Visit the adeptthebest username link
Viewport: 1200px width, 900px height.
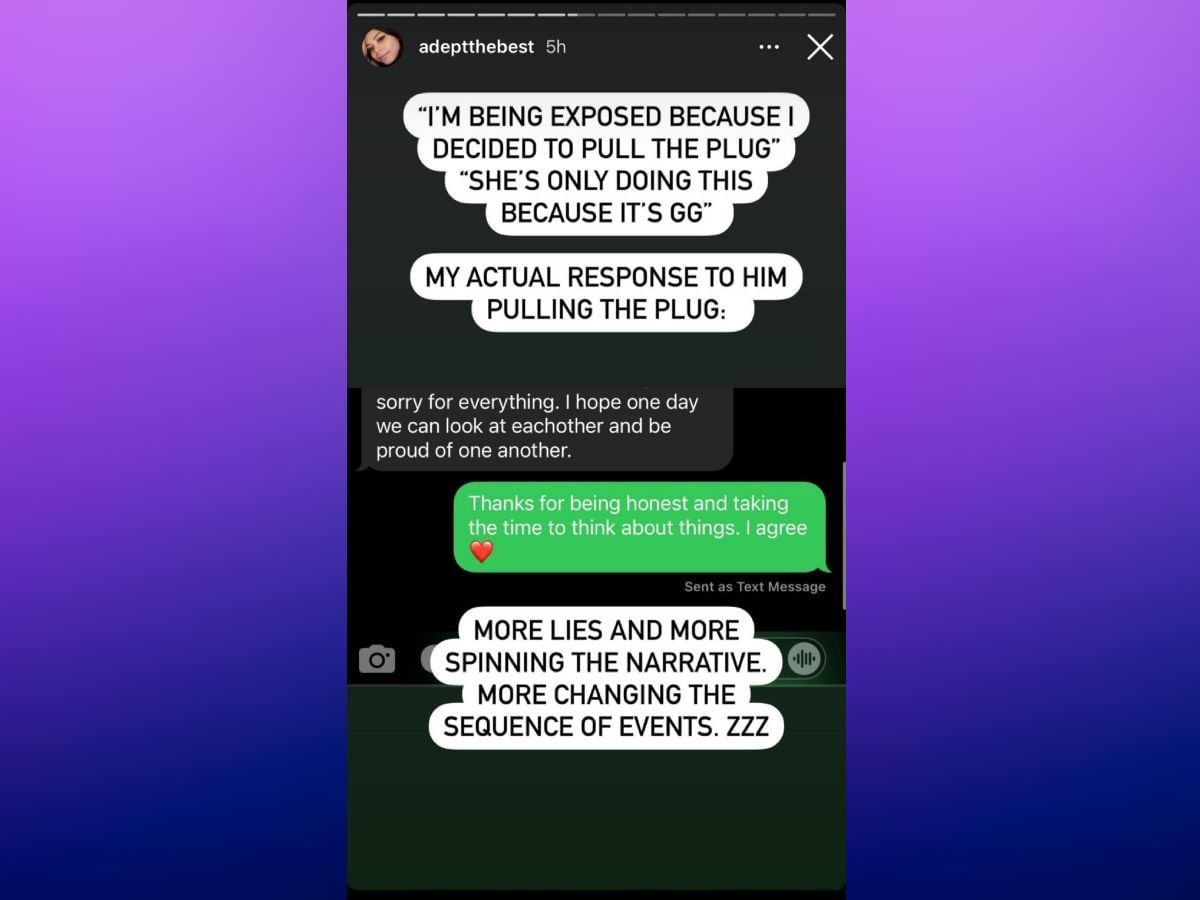476,47
